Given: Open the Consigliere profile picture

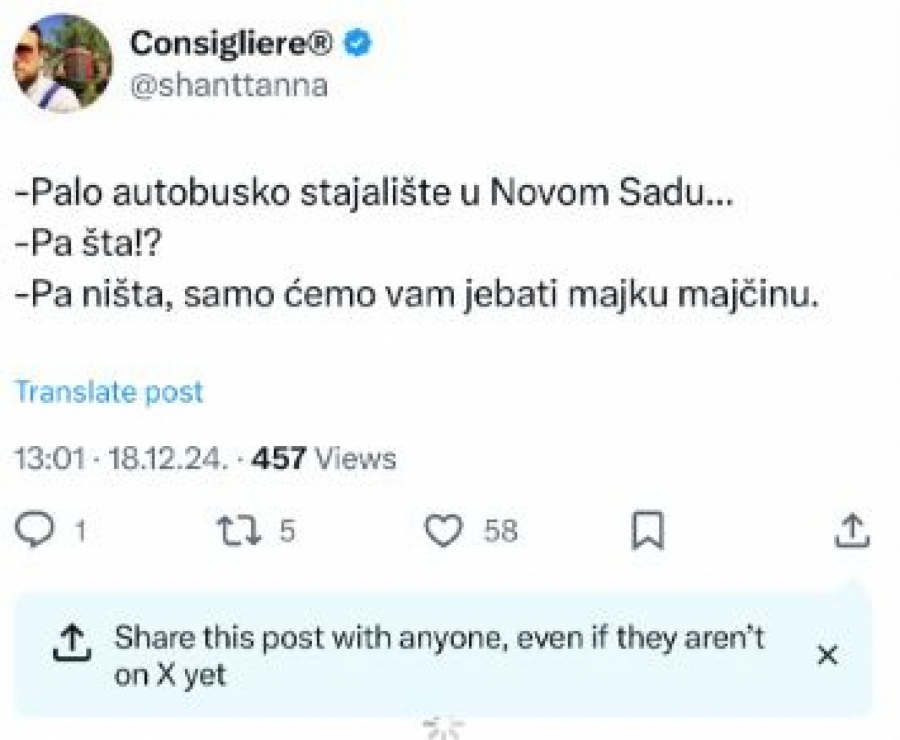Looking at the screenshot, I should click(62, 63).
